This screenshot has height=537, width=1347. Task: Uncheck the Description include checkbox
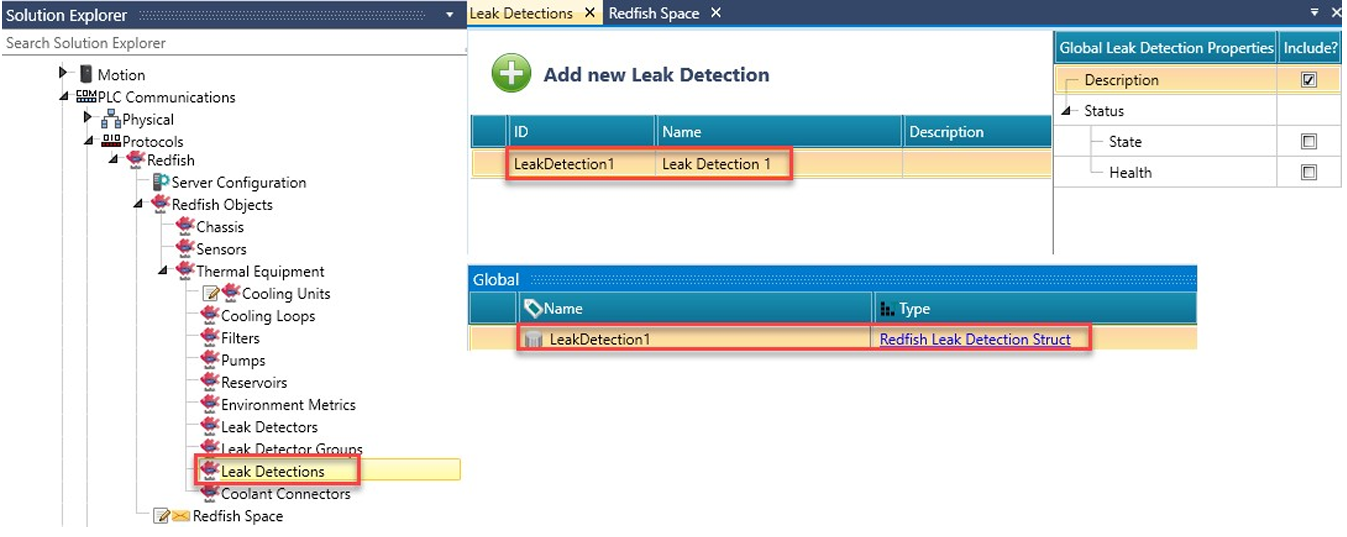pyautogui.click(x=1308, y=80)
